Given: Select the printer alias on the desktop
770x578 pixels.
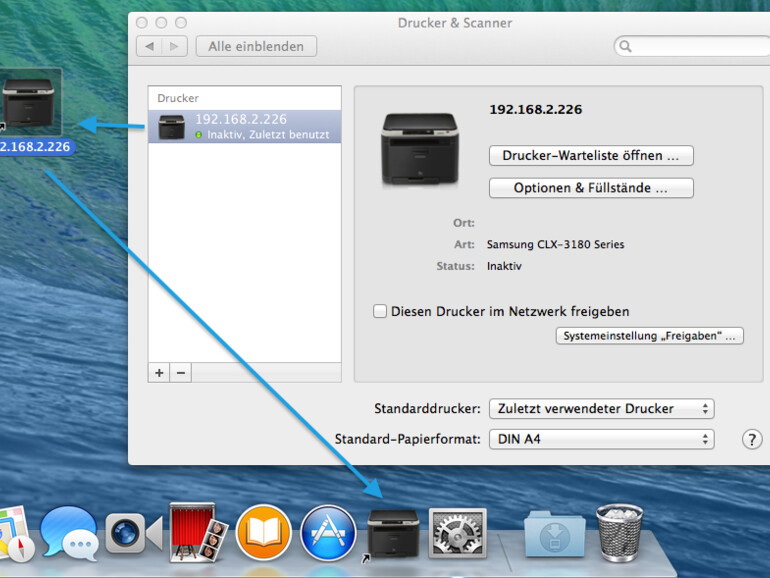Looking at the screenshot, I should [x=28, y=102].
